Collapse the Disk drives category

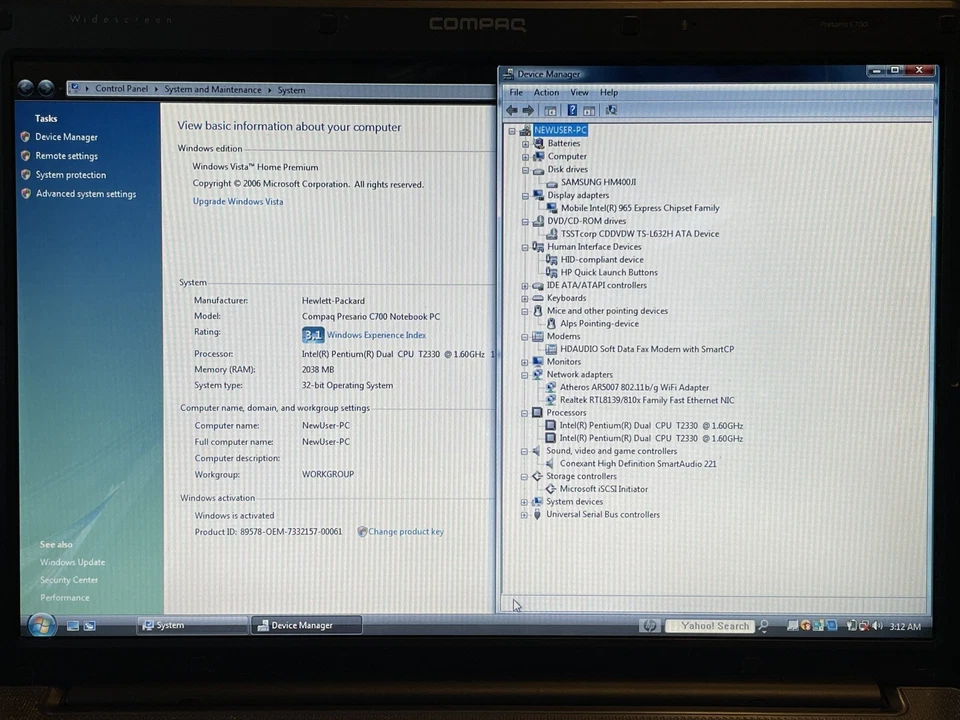click(x=525, y=170)
